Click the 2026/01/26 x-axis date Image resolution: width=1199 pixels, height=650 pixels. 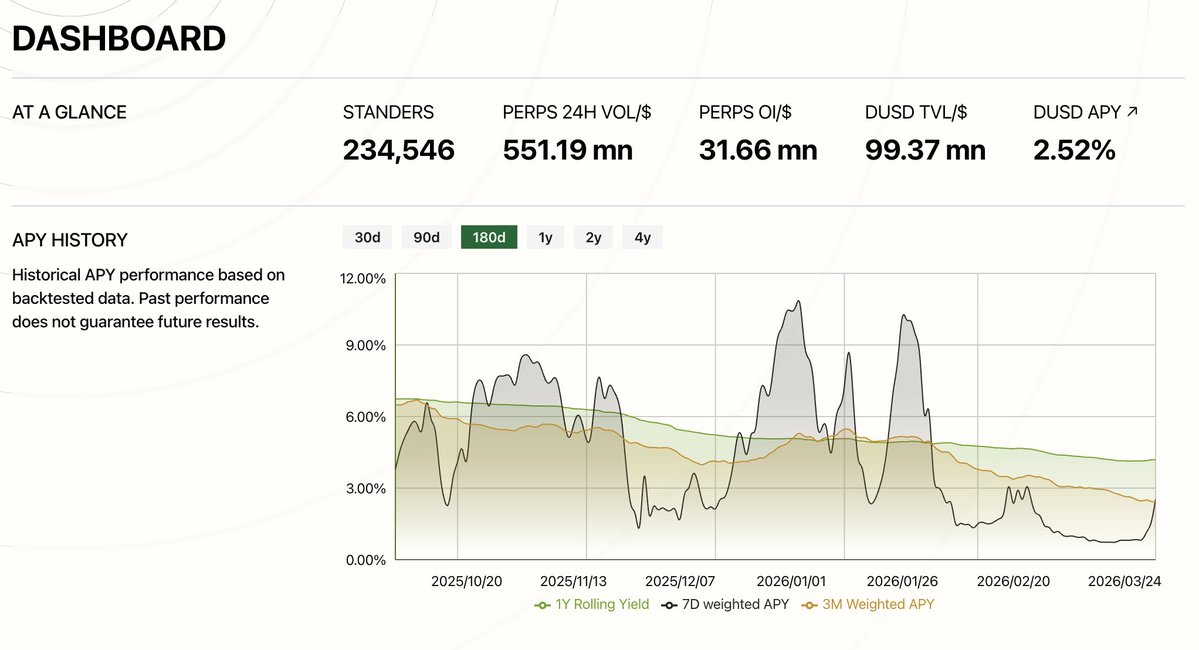tap(902, 581)
